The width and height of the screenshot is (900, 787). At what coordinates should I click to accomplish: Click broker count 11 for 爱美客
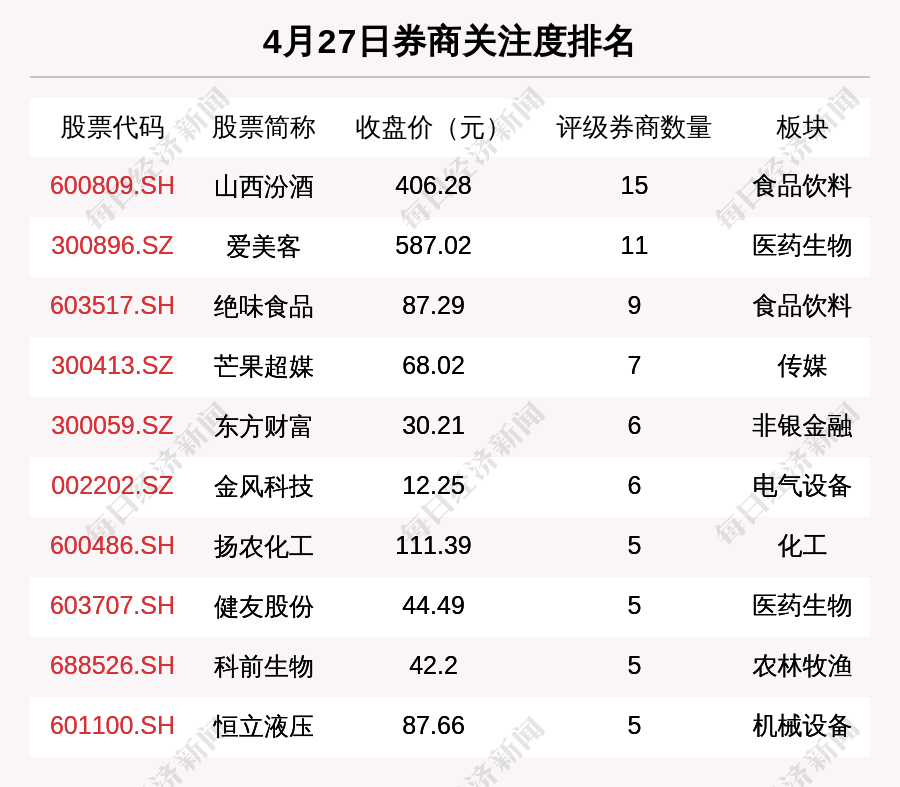(x=634, y=246)
